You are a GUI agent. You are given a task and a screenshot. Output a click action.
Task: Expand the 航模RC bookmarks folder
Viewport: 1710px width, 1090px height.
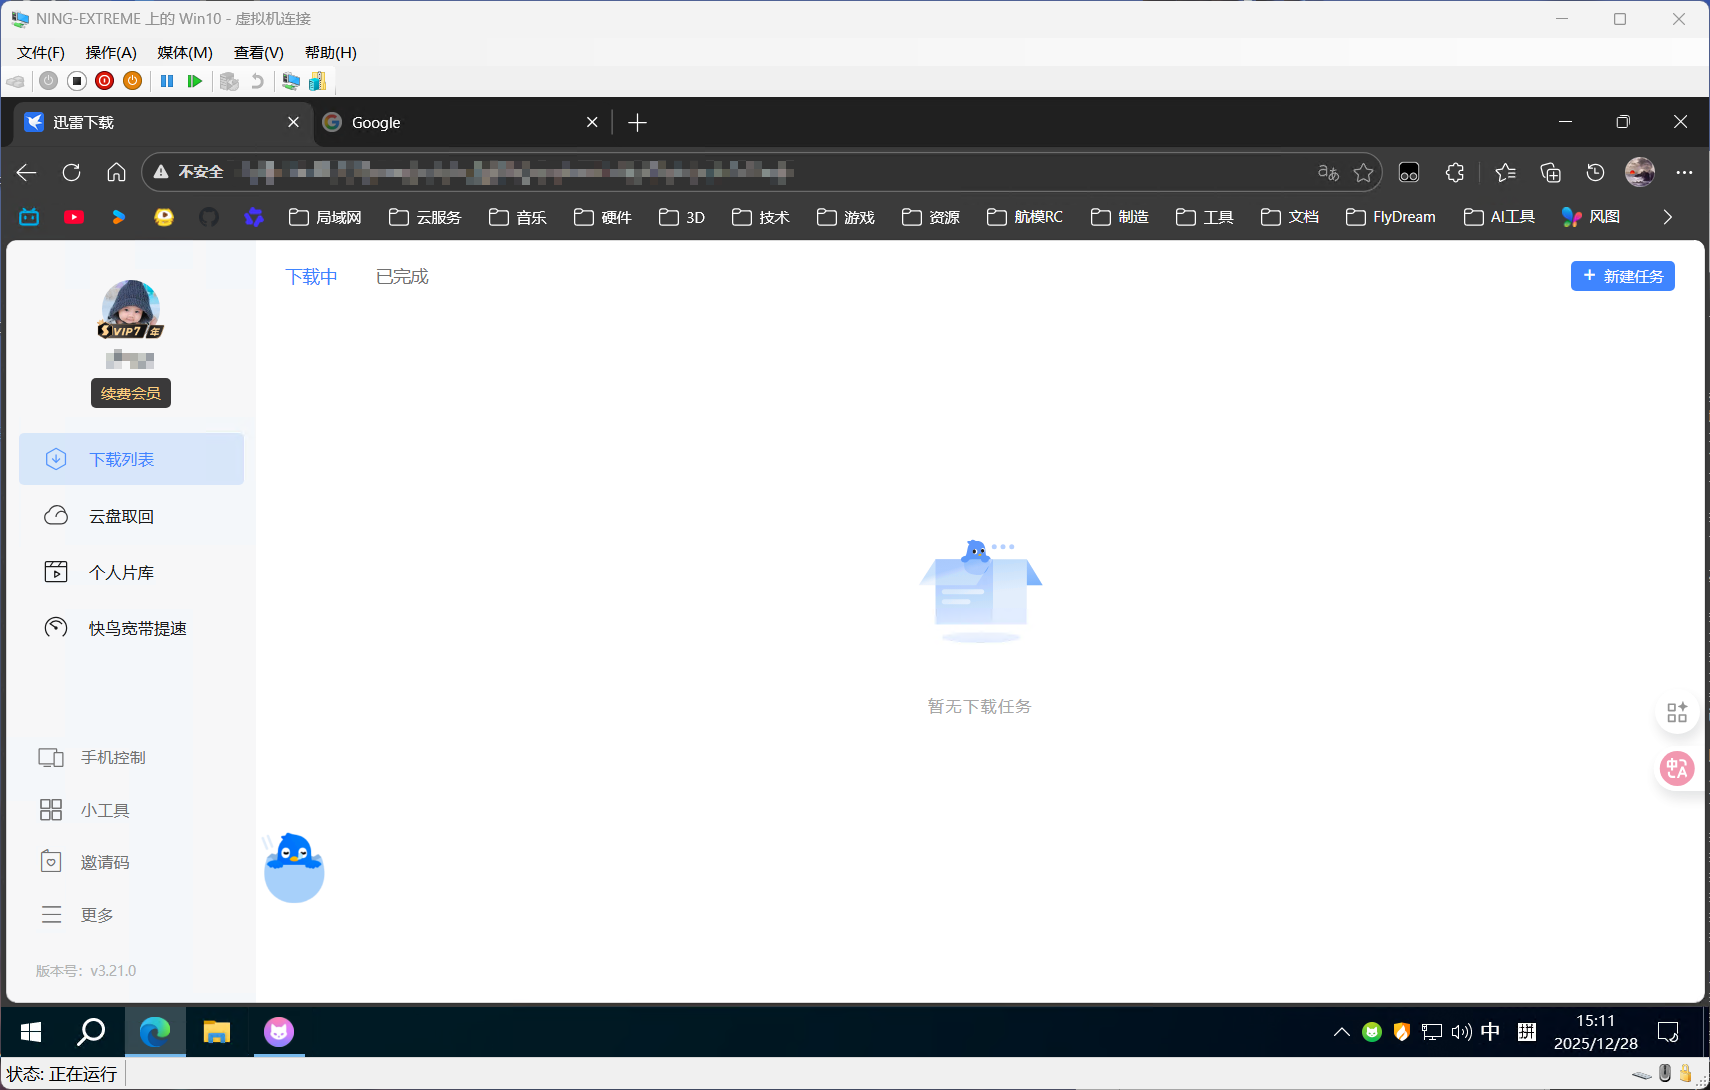point(1025,217)
